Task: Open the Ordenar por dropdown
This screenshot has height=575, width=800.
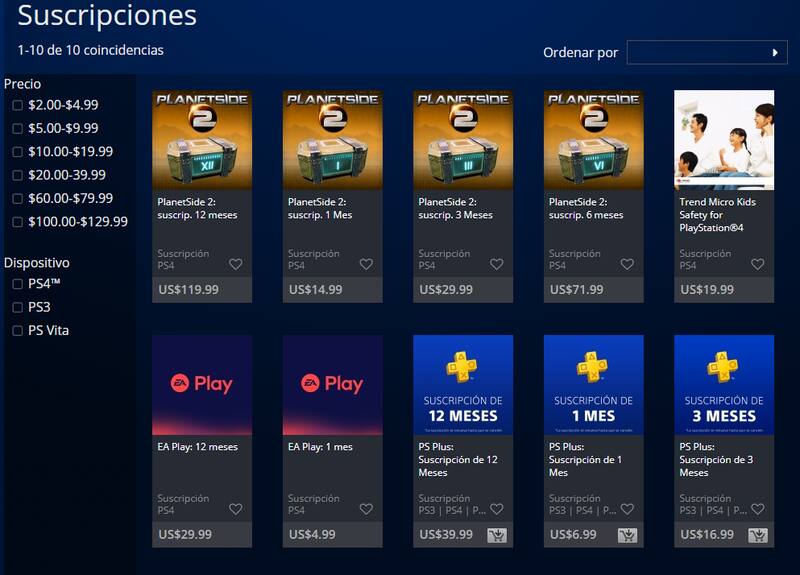Action: click(x=707, y=53)
